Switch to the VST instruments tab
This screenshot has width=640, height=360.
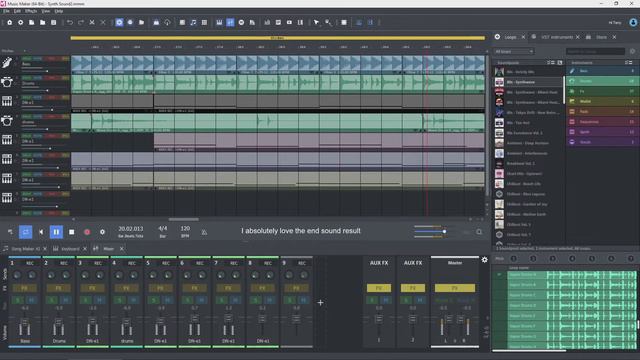click(x=557, y=37)
